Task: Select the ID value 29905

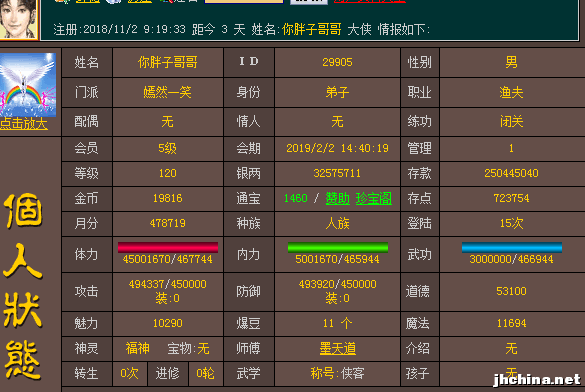Action: point(337,62)
